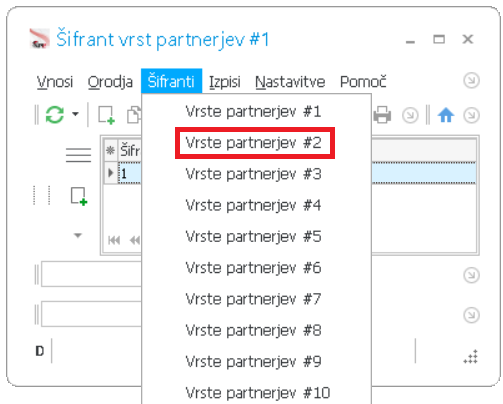Click the copy record toolbar icon
Viewport: 503px width, 404px height.
pyautogui.click(x=134, y=115)
